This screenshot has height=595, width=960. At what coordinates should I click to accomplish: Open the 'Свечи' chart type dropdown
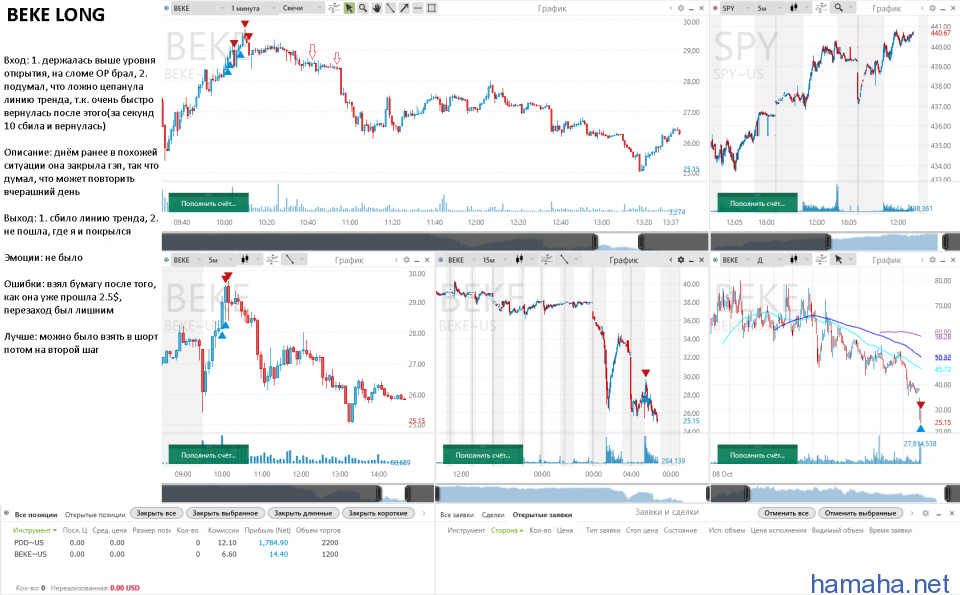(302, 8)
